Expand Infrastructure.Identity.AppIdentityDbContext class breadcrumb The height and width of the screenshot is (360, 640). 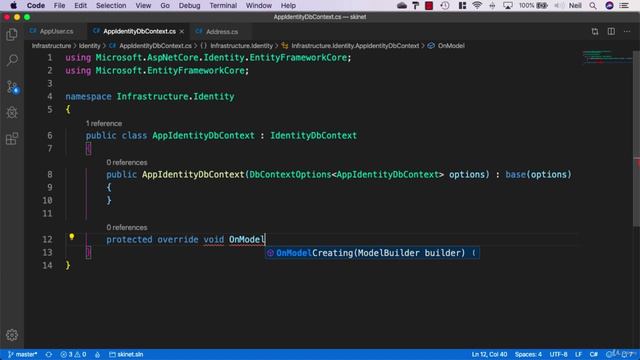coord(355,46)
